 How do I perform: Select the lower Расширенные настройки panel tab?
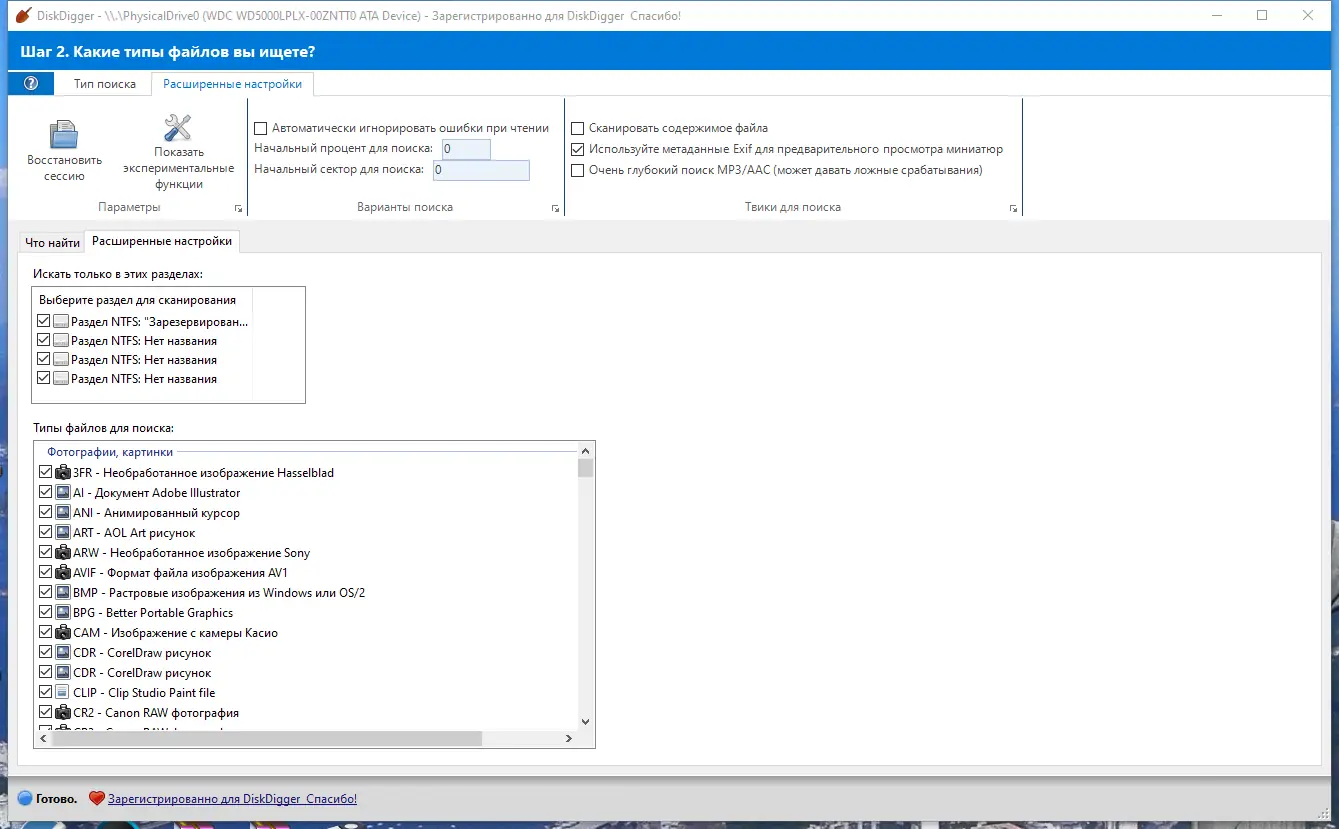pos(162,241)
